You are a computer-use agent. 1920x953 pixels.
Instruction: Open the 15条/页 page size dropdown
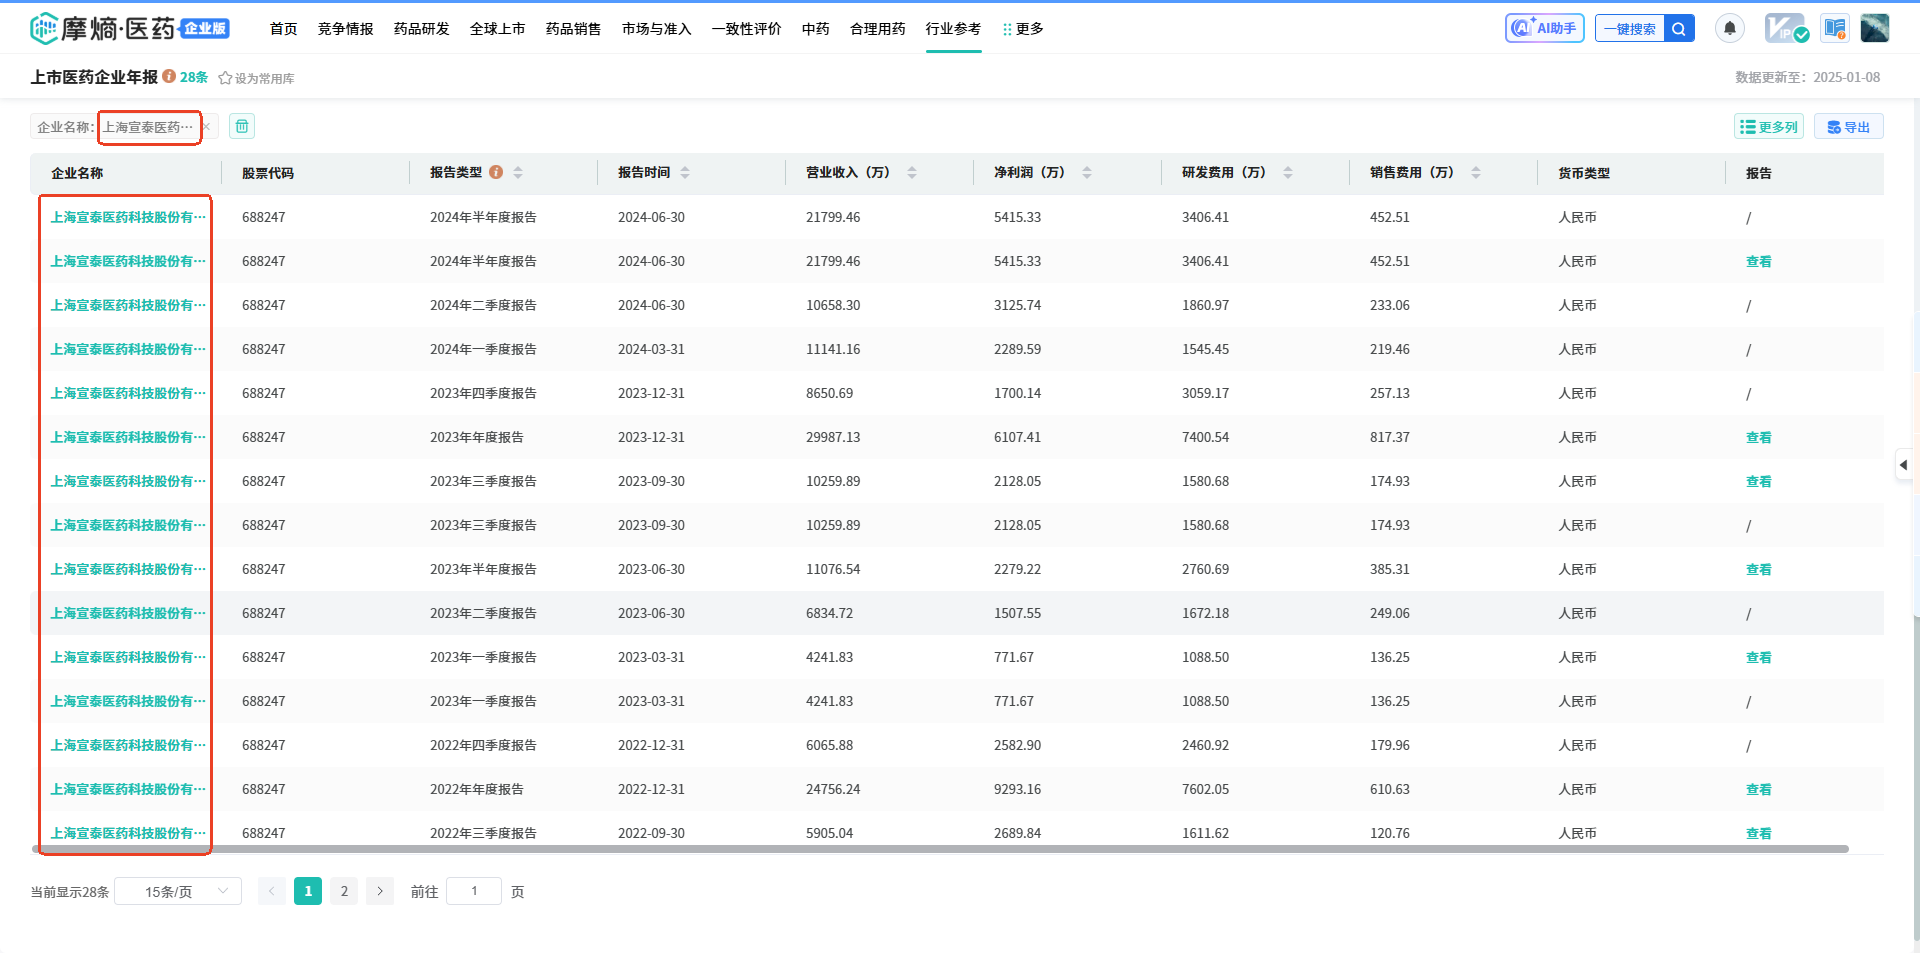click(x=178, y=891)
